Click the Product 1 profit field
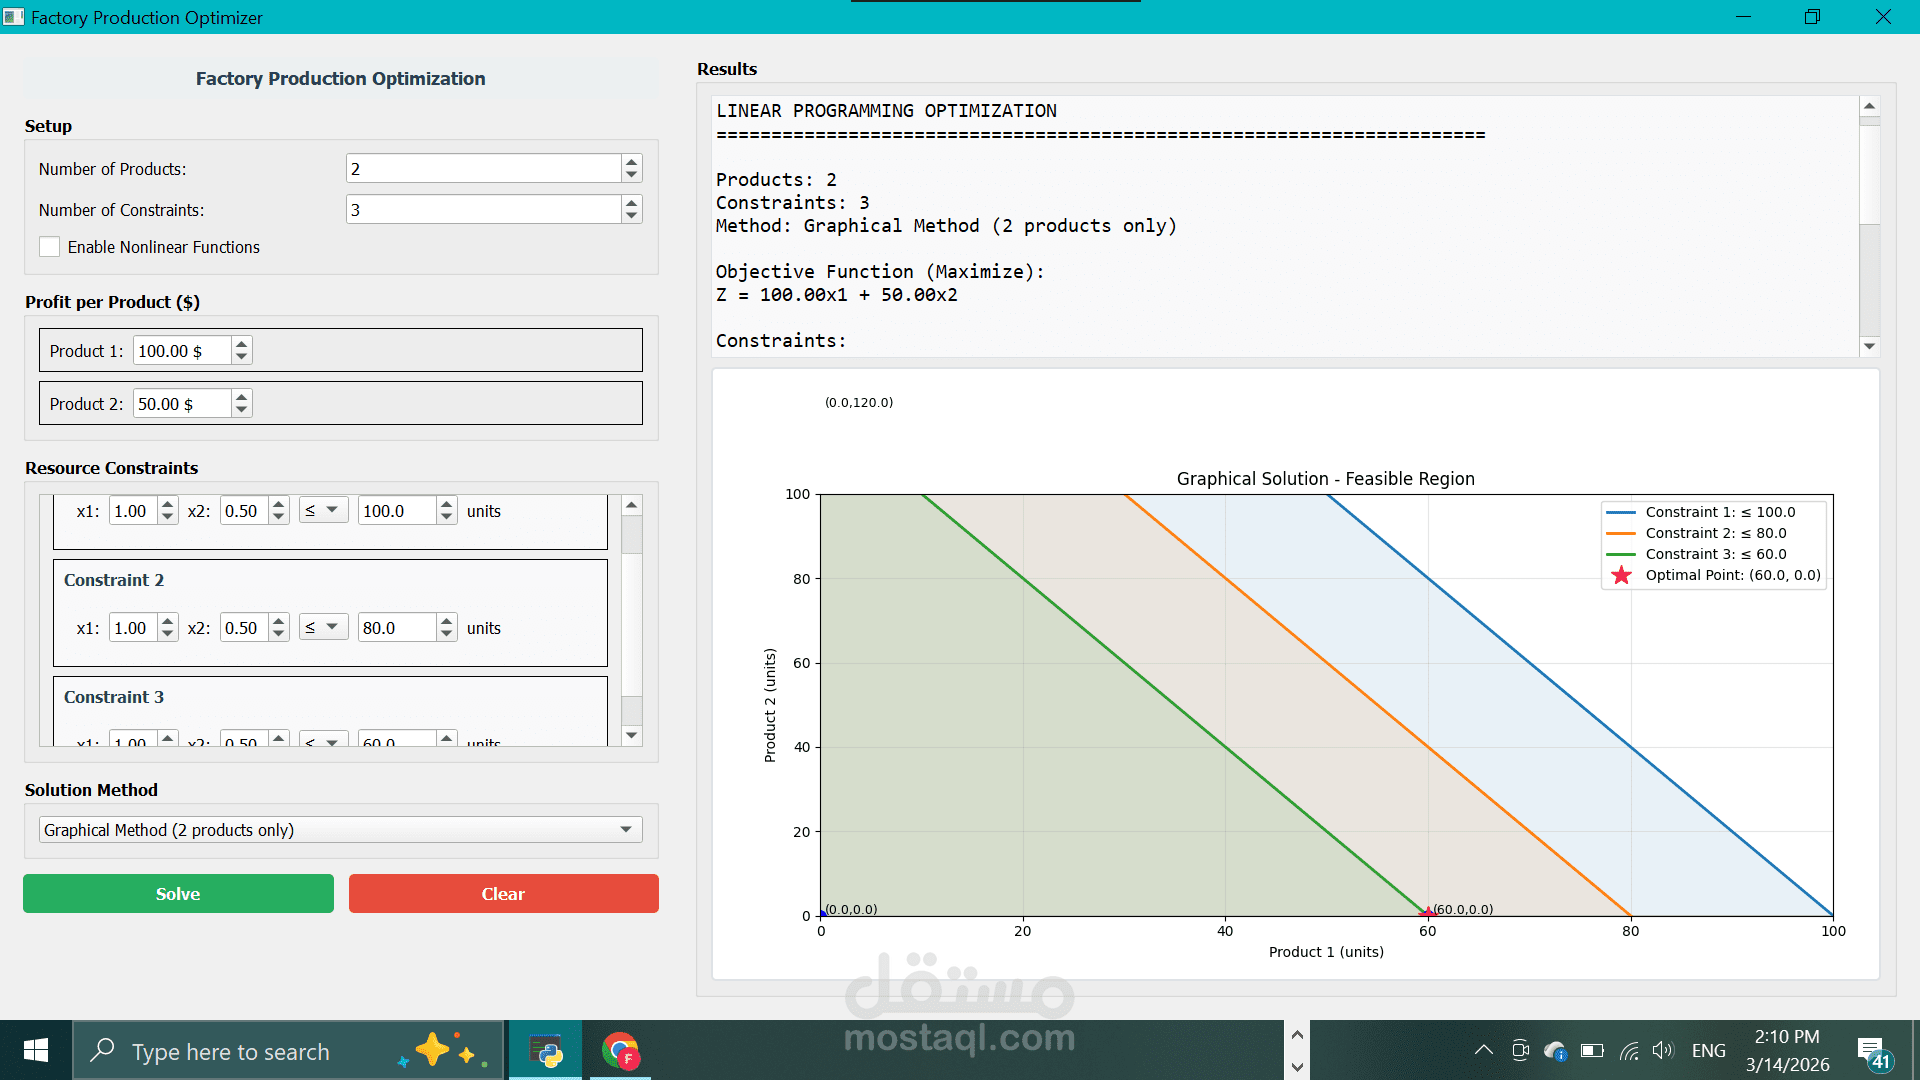Image resolution: width=1920 pixels, height=1080 pixels. coord(182,351)
